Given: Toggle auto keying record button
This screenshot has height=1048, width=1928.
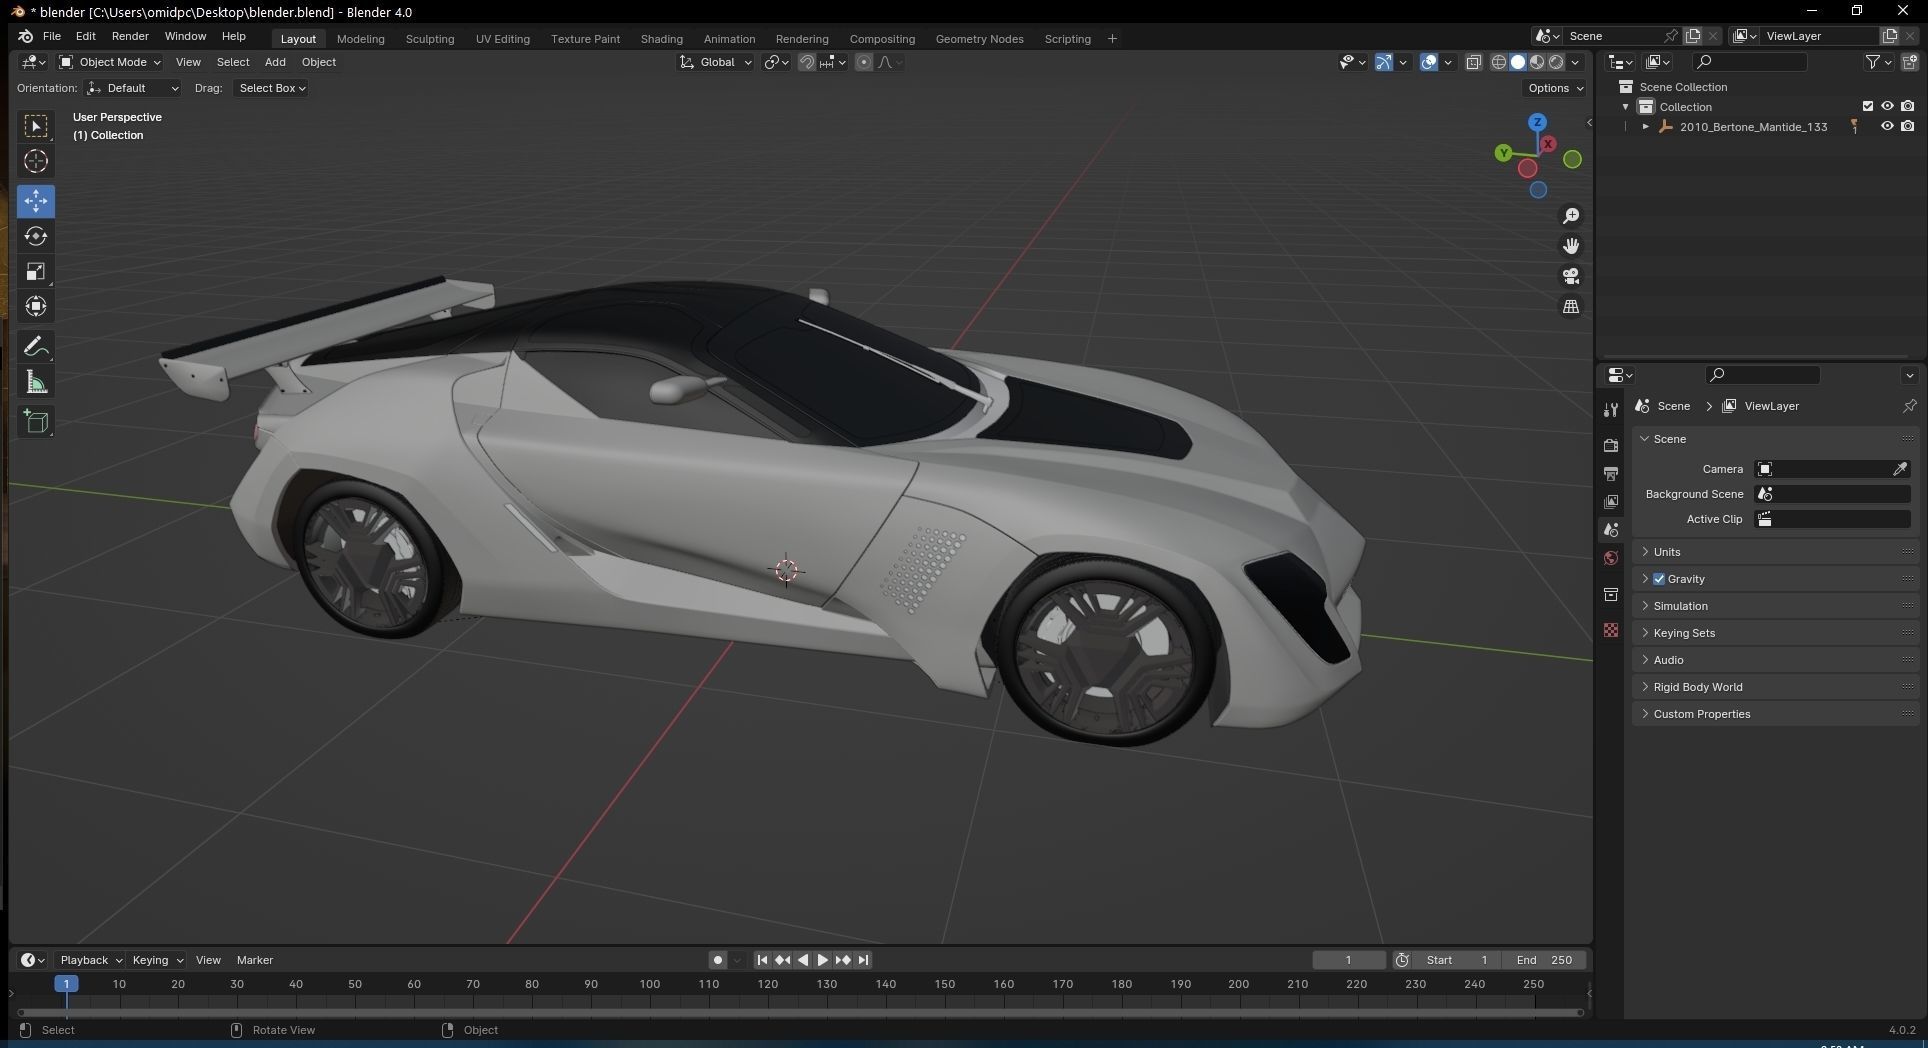Looking at the screenshot, I should click(x=717, y=960).
